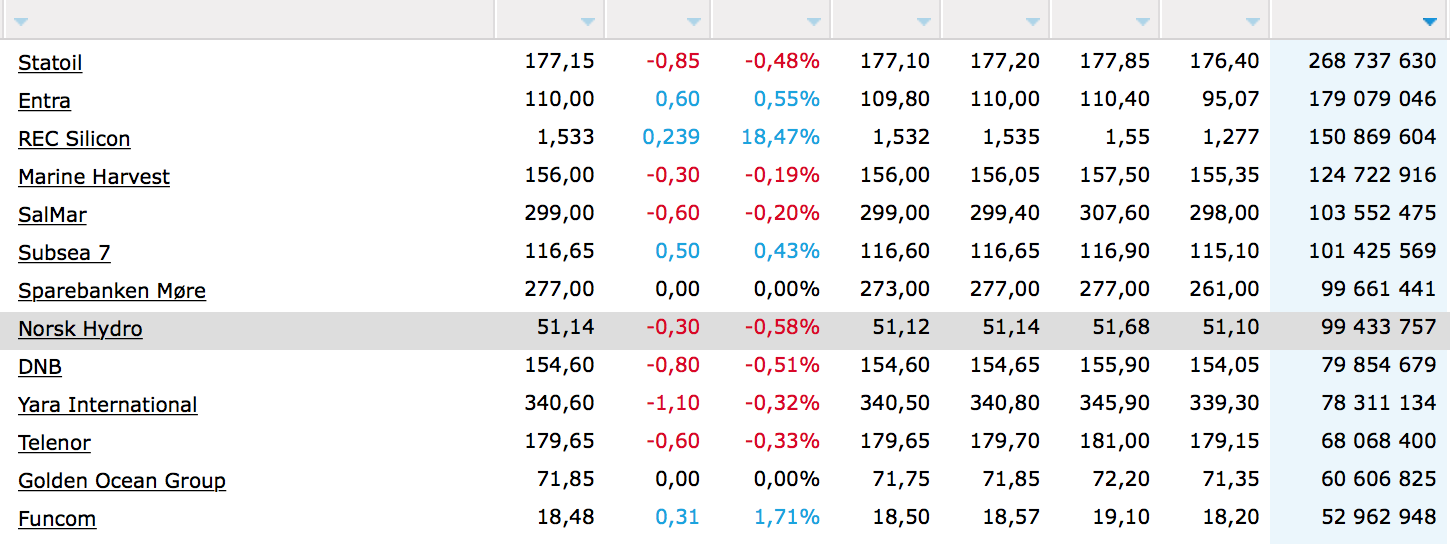This screenshot has width=1450, height=544.
Task: Sort arrow above the last price column starting 177,15
Action: 588,21
